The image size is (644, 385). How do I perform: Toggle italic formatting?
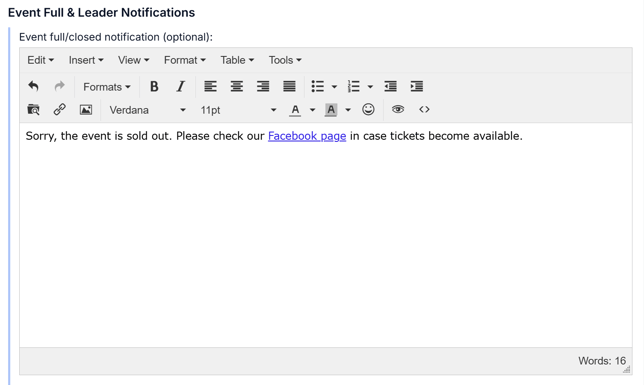(x=180, y=87)
